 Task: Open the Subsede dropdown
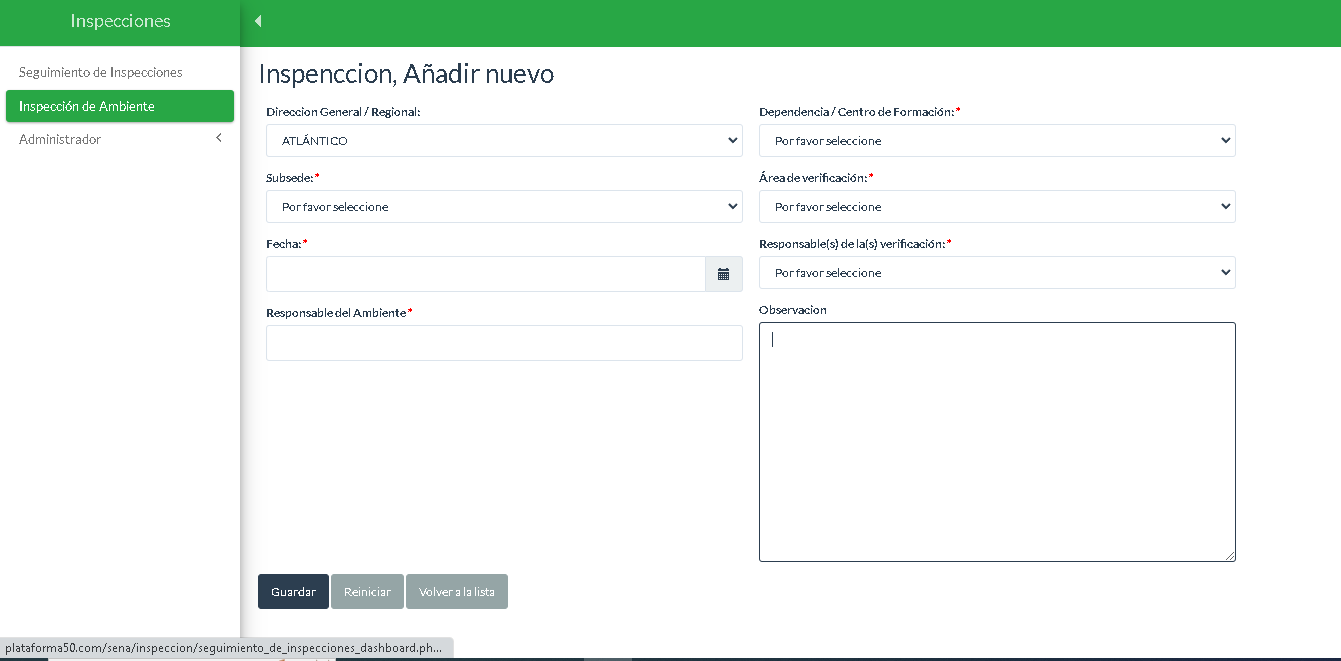[504, 207]
